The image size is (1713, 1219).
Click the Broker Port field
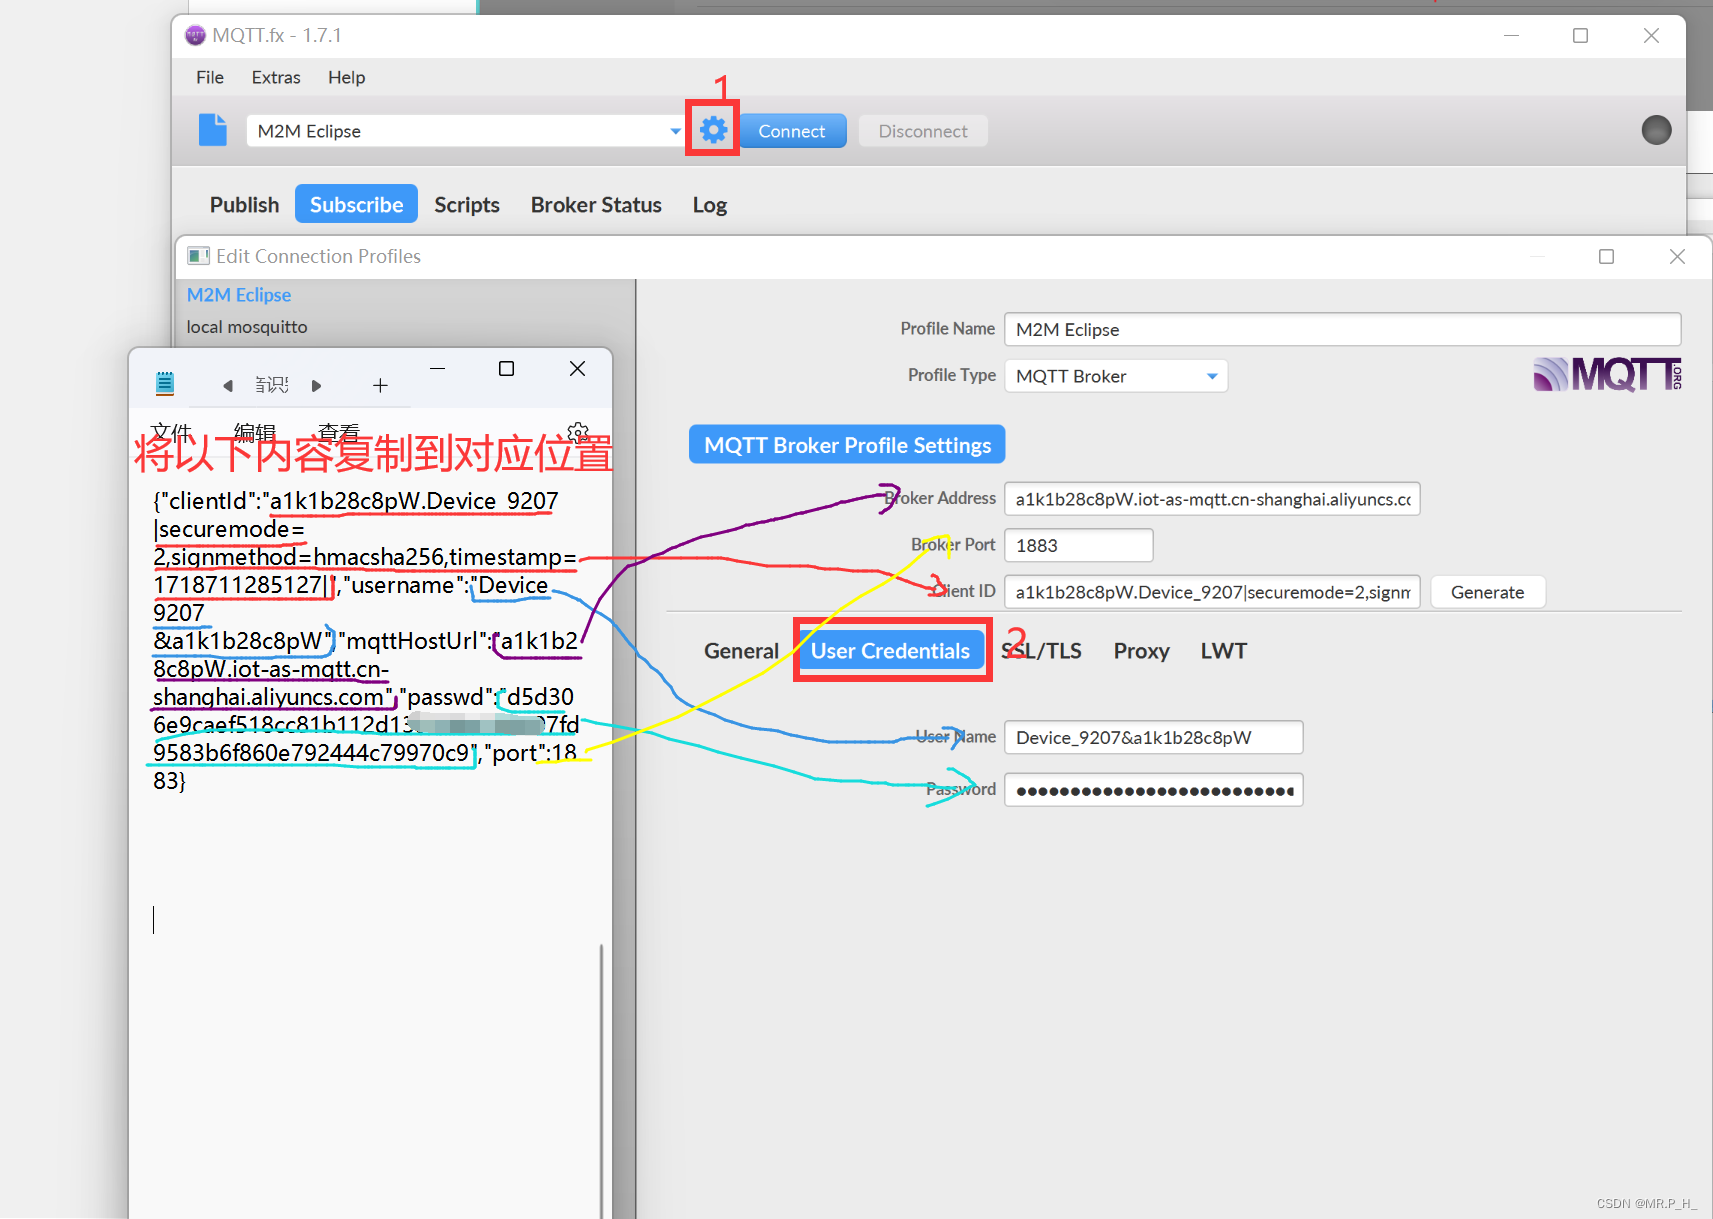point(1078,545)
